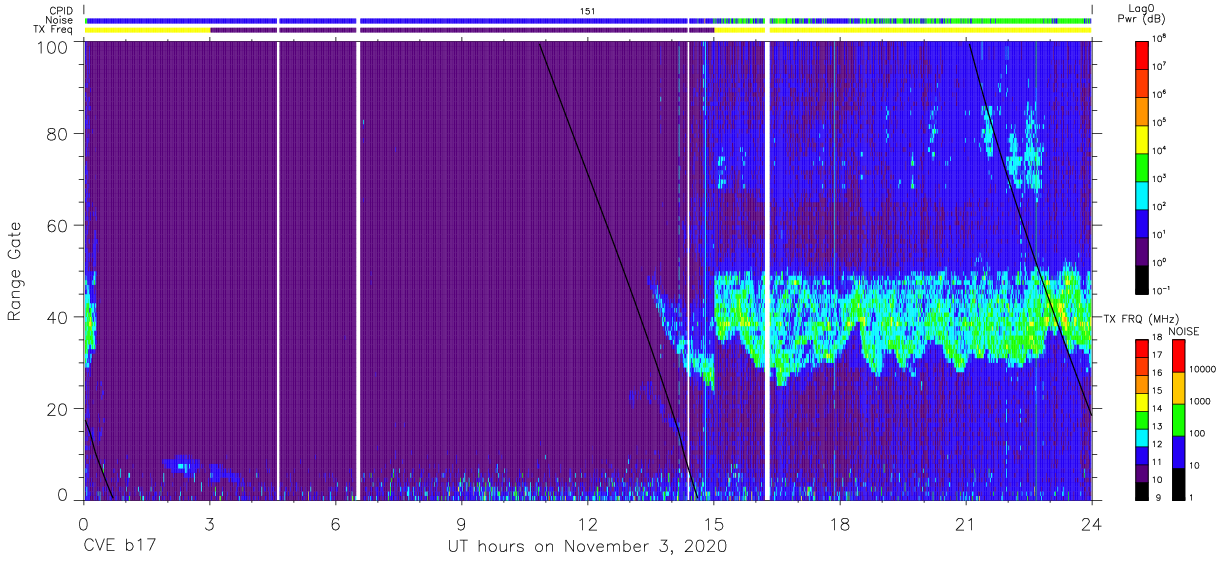Select the red top swatch of TX FRQ colorbar
Image resolution: width=1228 pixels, height=567 pixels.
(1144, 348)
